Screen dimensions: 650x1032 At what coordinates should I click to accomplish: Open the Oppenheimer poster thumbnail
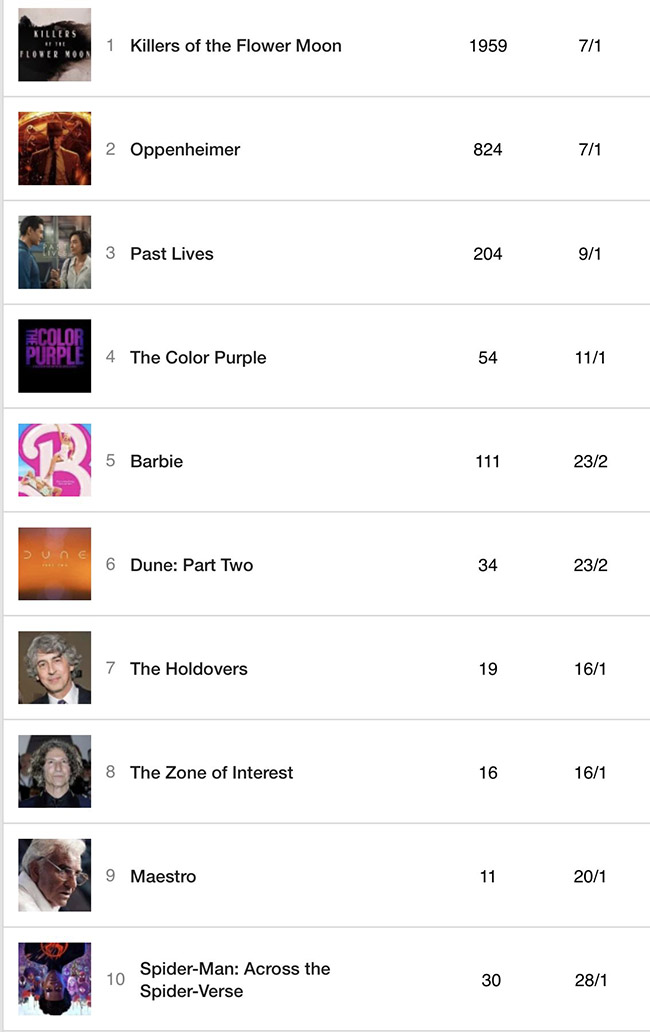54,149
